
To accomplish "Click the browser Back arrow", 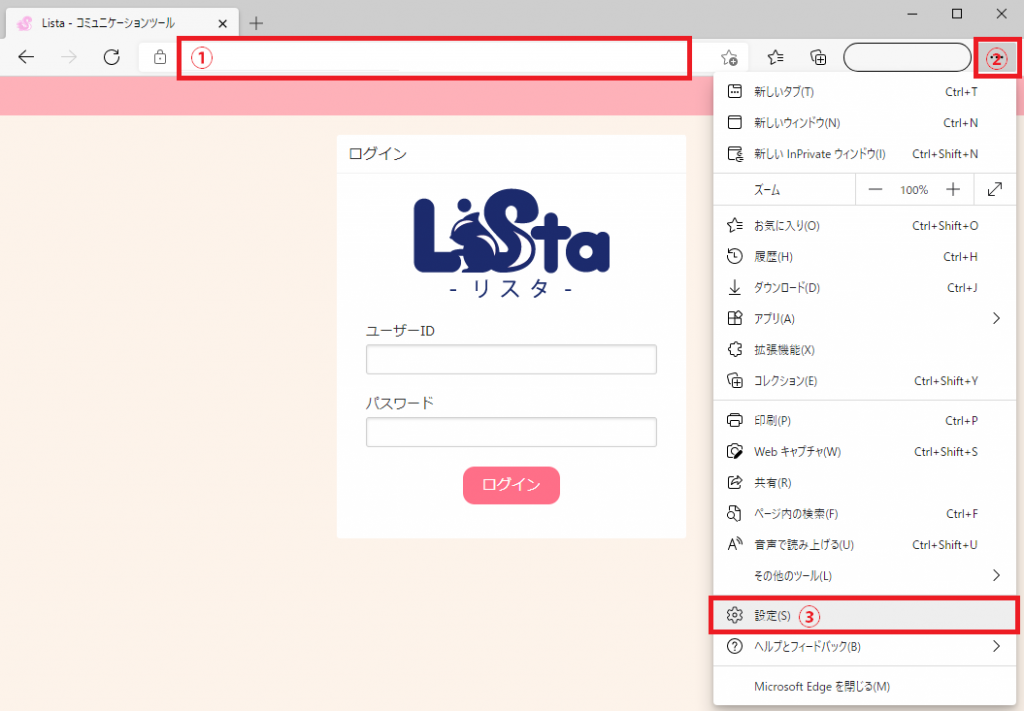I will pyautogui.click(x=26, y=57).
